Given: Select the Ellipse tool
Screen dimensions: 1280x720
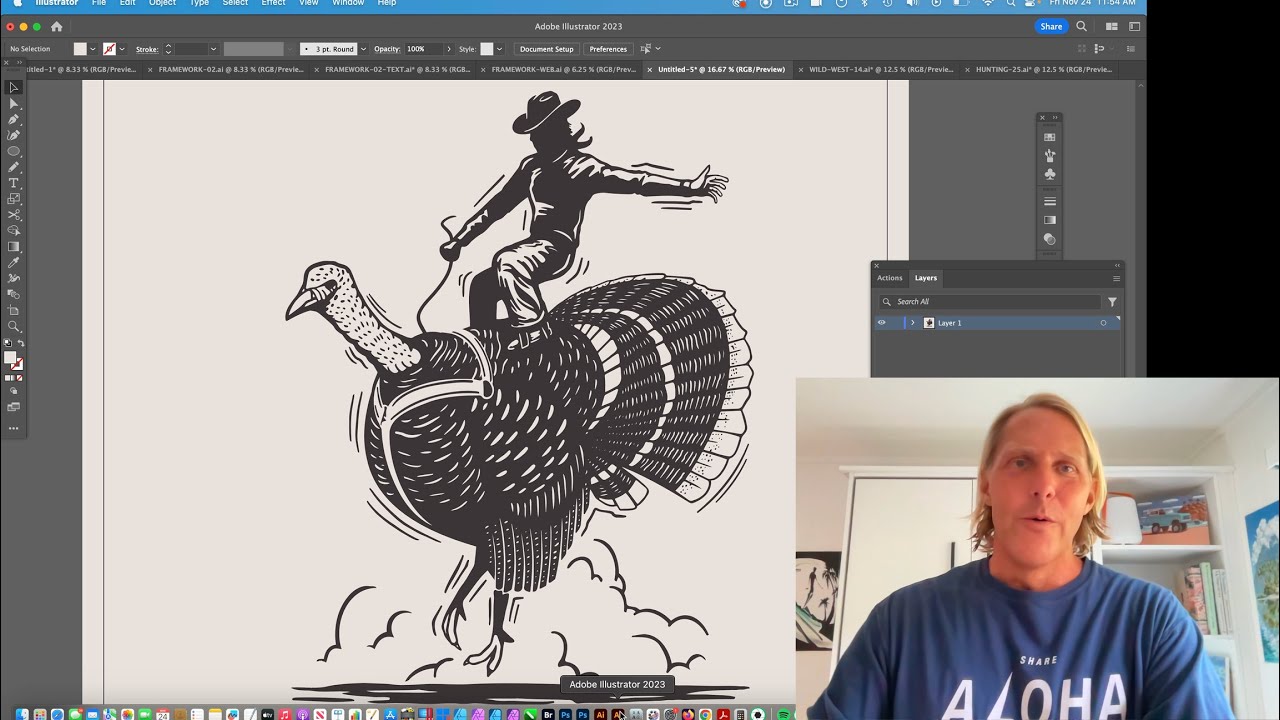Looking at the screenshot, I should coord(13,151).
